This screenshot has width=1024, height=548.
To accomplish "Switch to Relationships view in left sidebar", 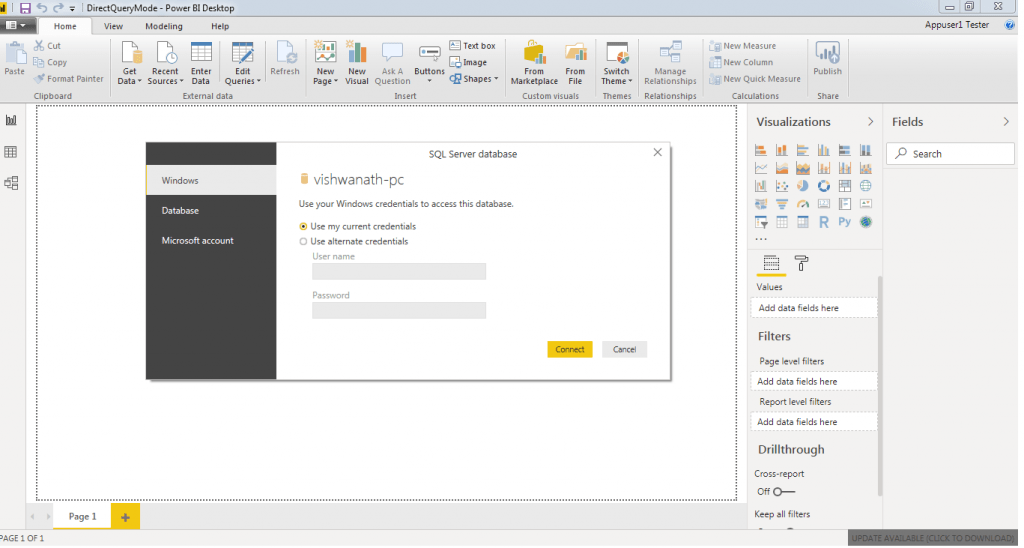I will [10, 184].
